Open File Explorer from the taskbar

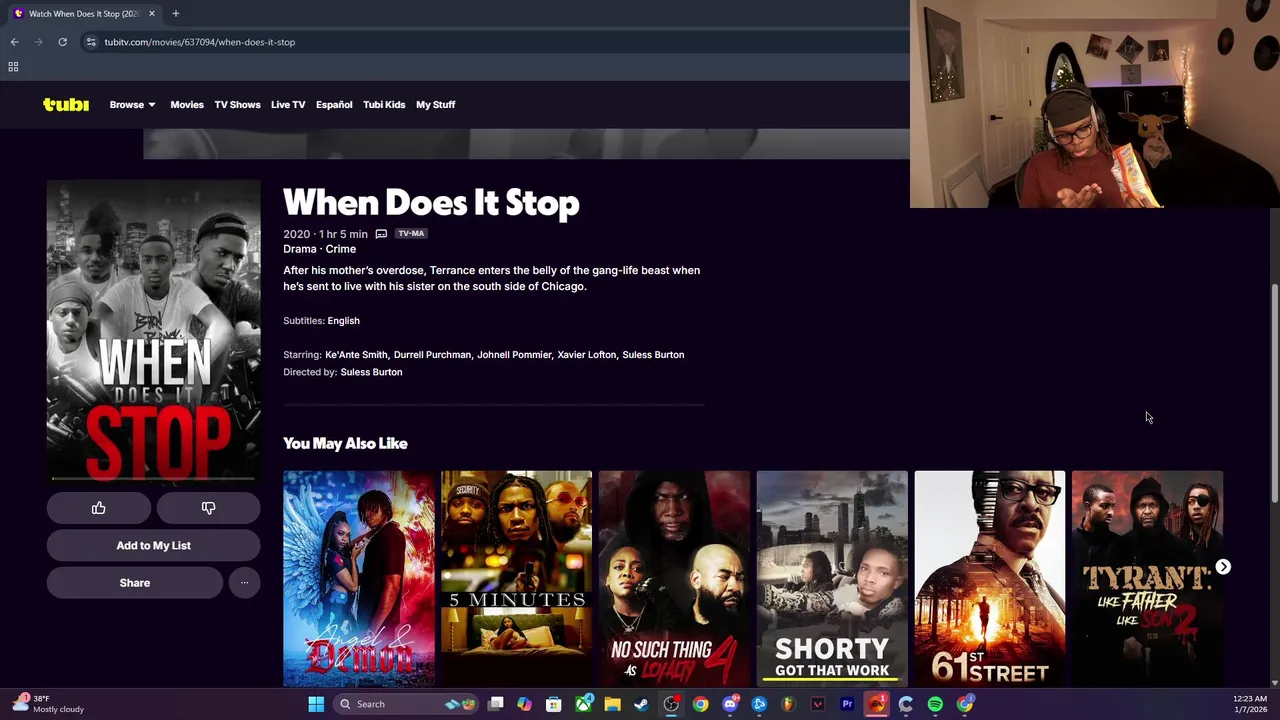click(612, 704)
